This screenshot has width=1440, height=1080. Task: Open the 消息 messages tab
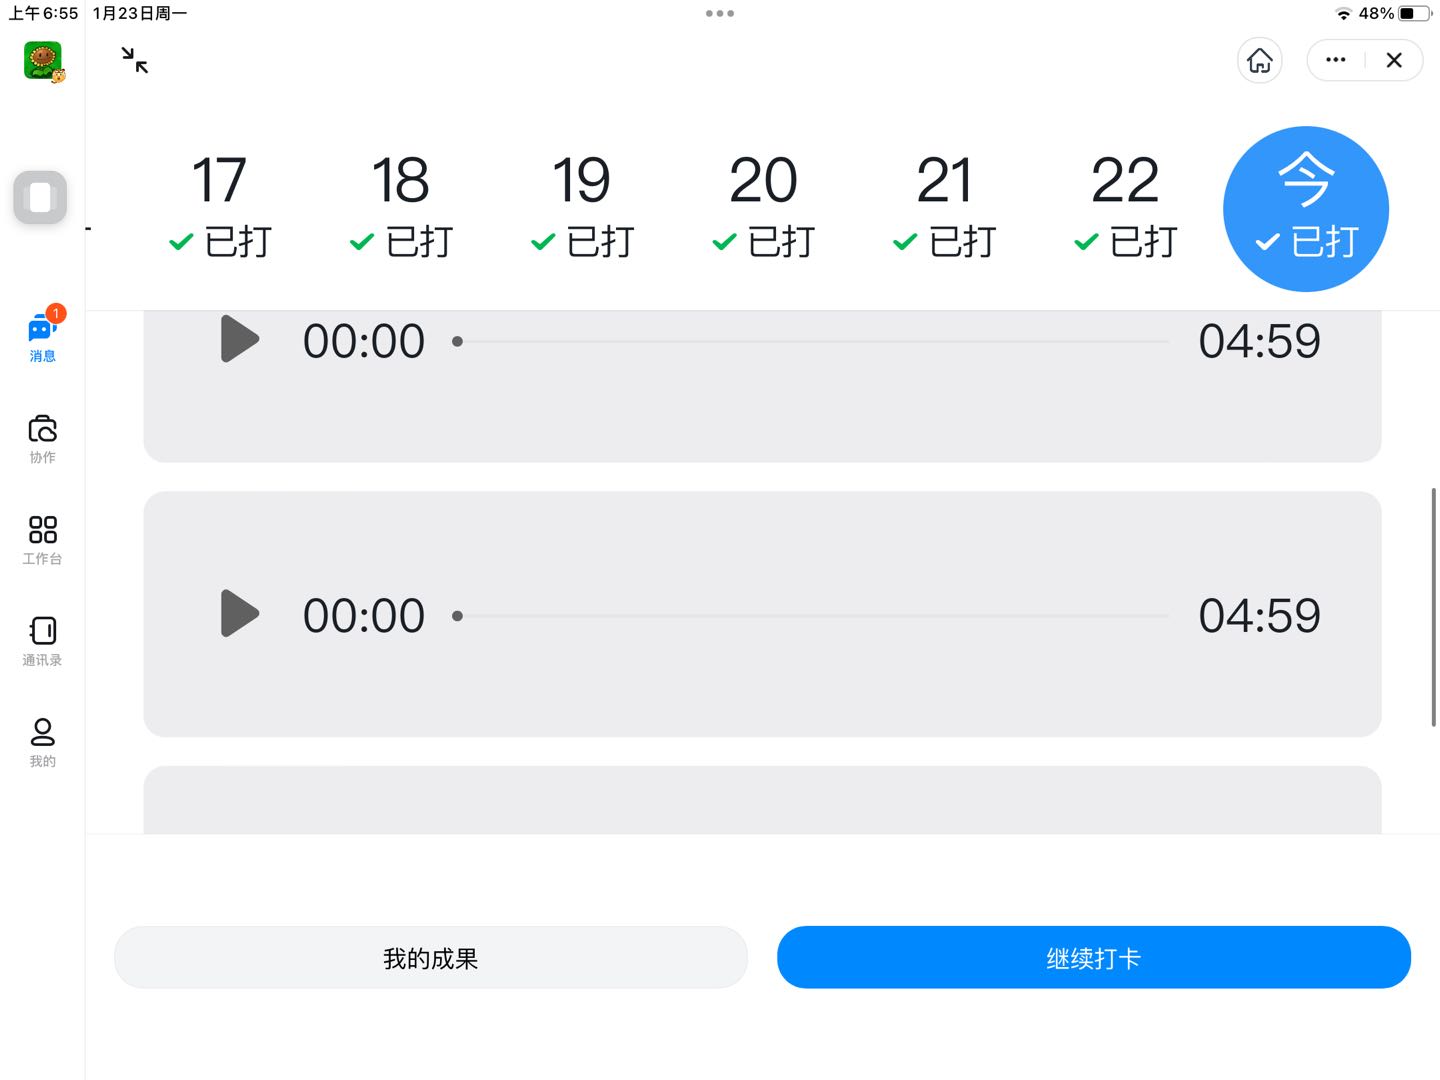[42, 336]
